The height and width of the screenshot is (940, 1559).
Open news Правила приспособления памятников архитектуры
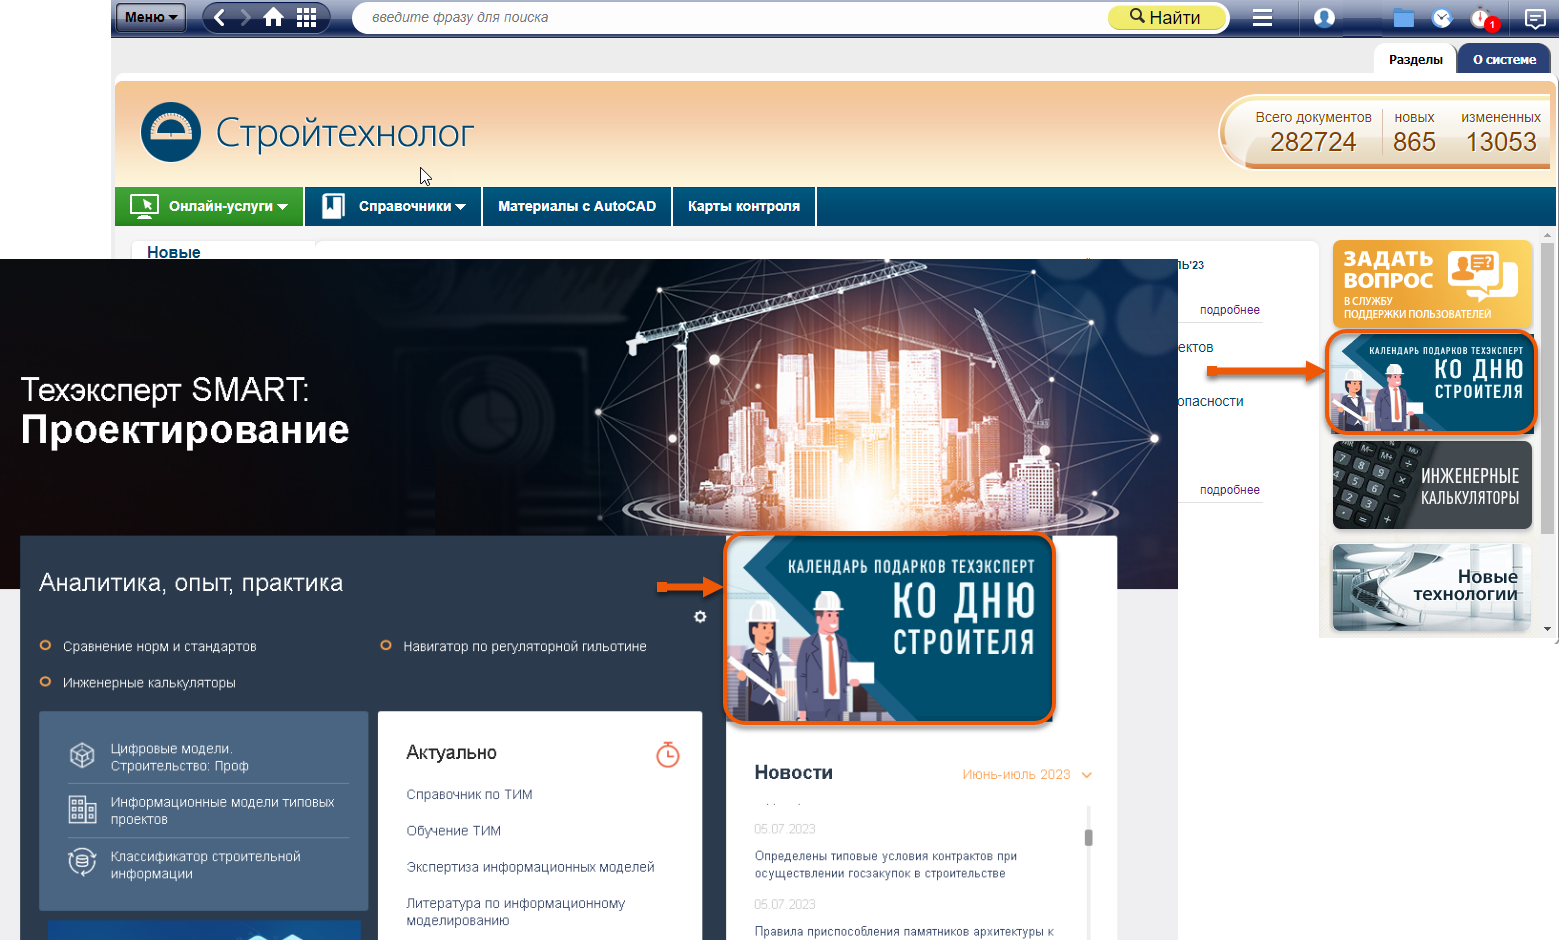click(904, 932)
